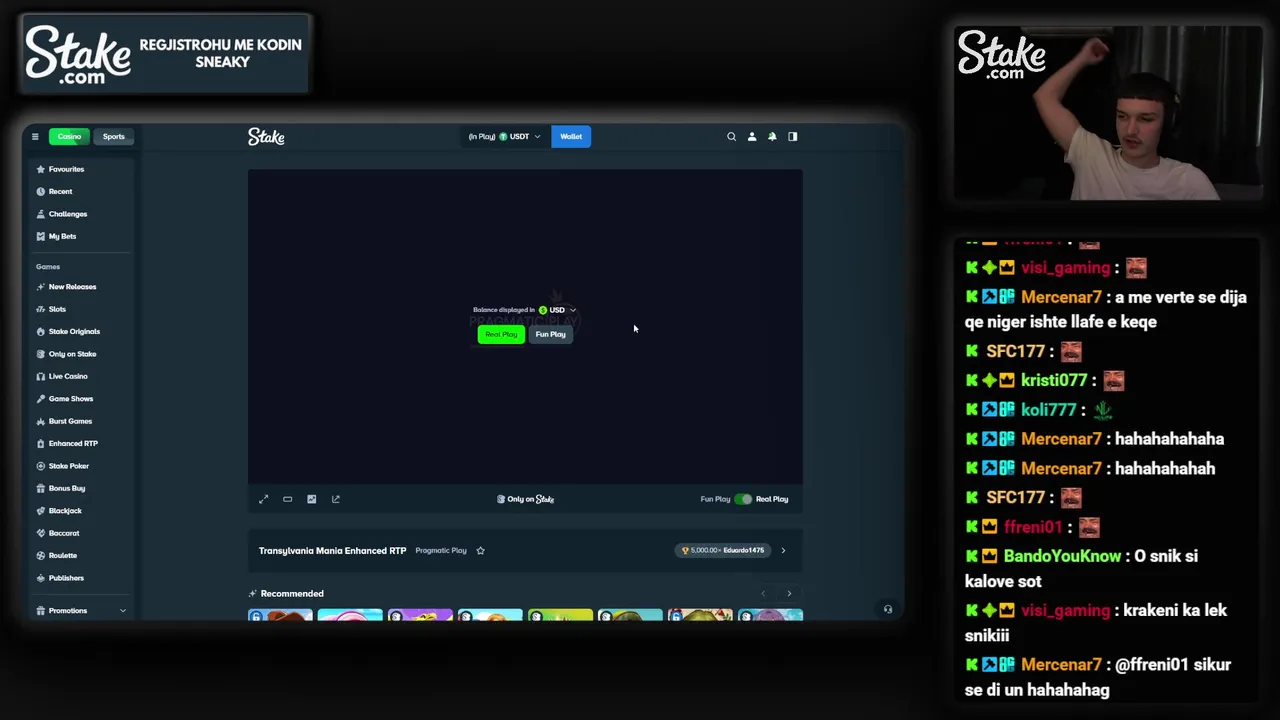Open My Bets in the sidebar
Screen dimensions: 1280x720
[62, 236]
